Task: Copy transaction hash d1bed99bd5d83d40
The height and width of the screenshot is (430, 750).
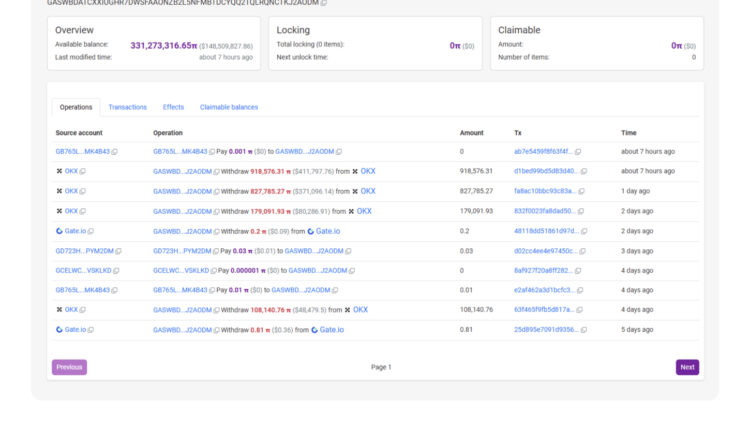Action: coord(584,171)
